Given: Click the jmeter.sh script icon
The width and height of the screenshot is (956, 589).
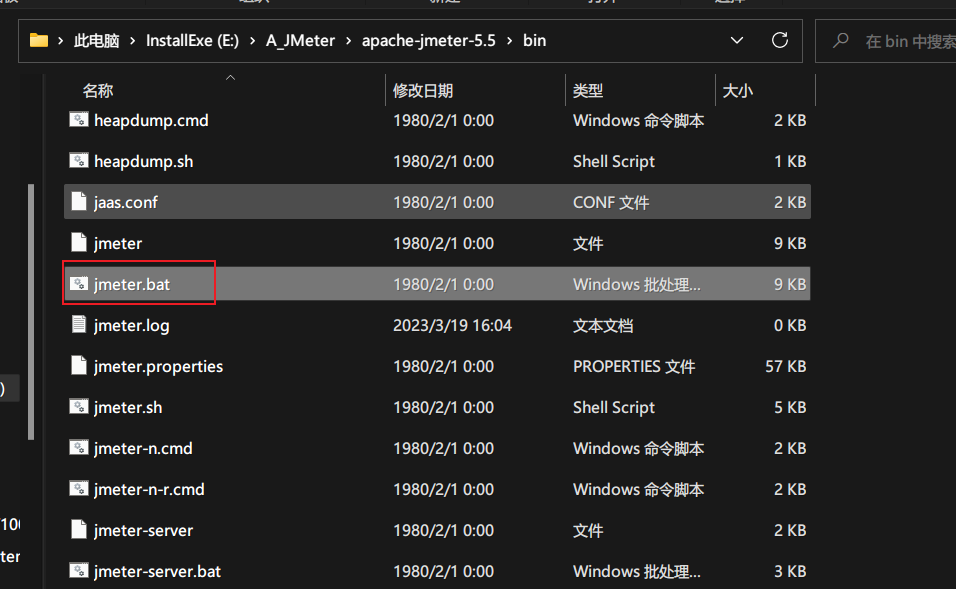Looking at the screenshot, I should point(79,406).
